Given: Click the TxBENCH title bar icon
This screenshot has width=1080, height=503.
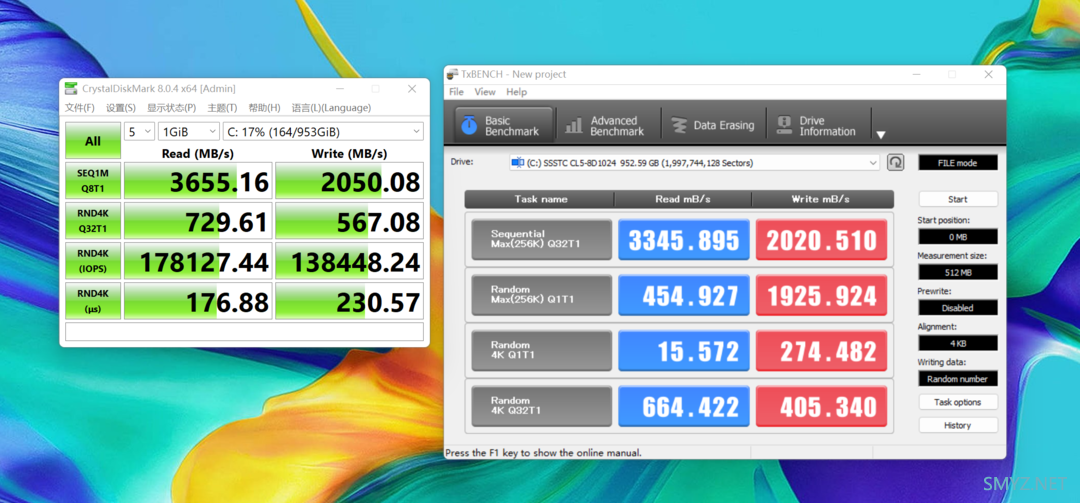Looking at the screenshot, I should (x=452, y=74).
